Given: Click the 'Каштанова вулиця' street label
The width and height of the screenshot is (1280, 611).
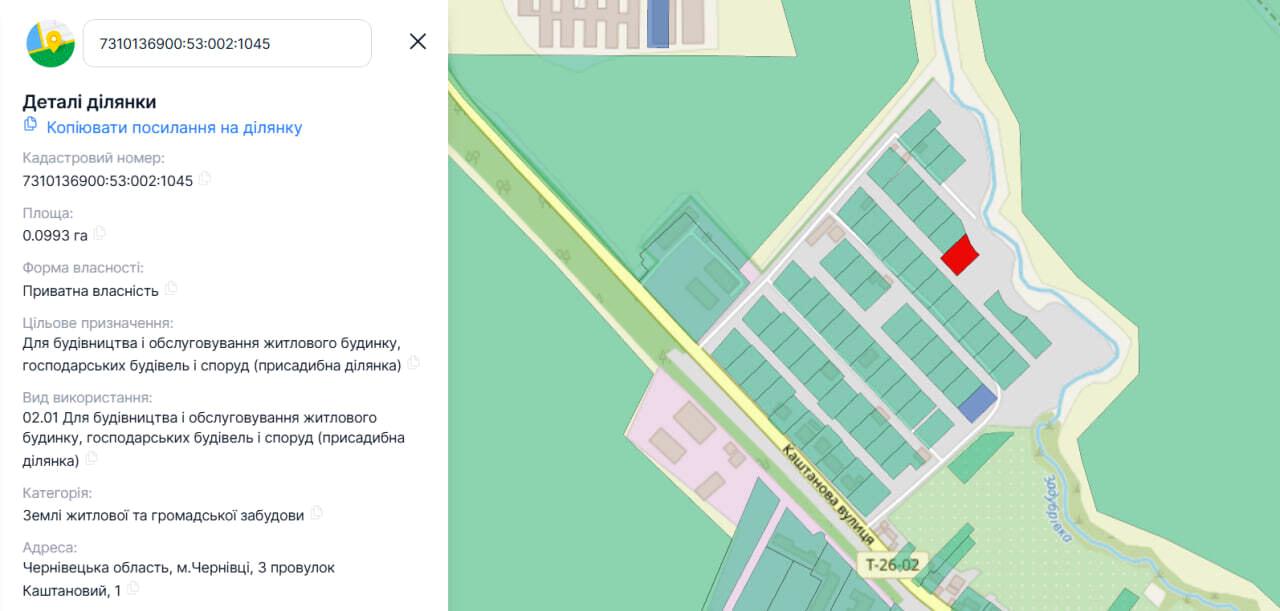Looking at the screenshot, I should tap(828, 494).
